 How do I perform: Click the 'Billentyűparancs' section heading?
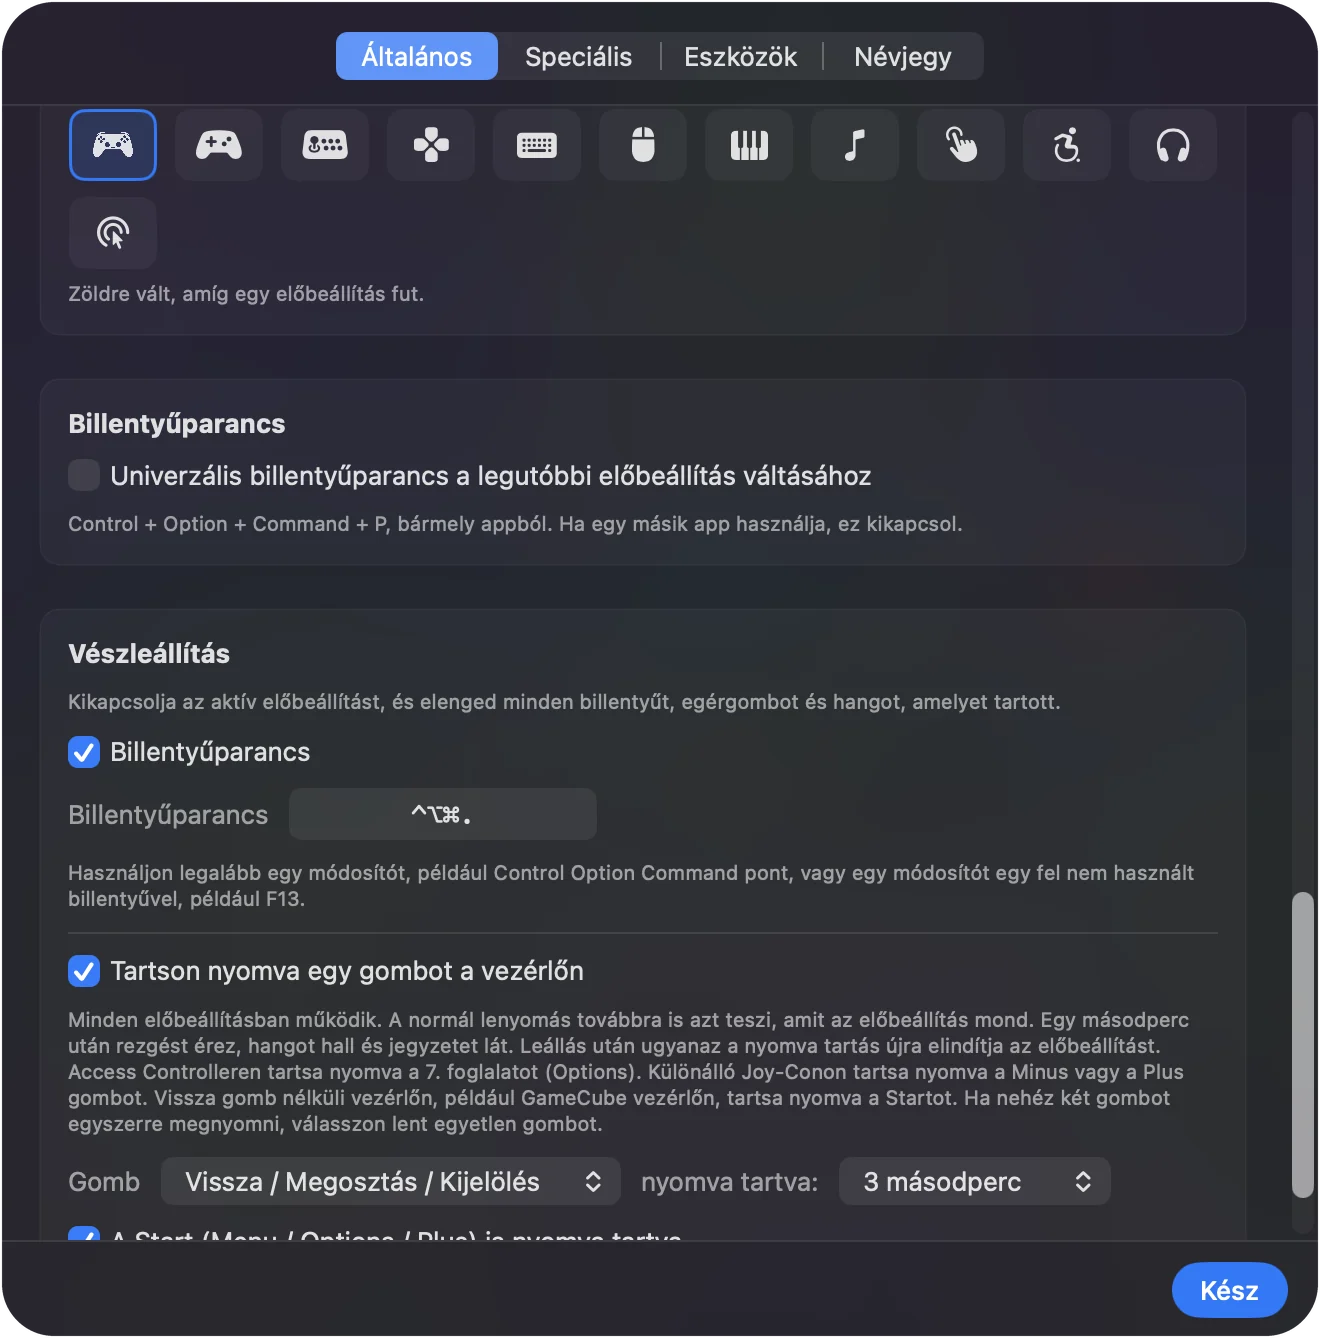tap(177, 424)
